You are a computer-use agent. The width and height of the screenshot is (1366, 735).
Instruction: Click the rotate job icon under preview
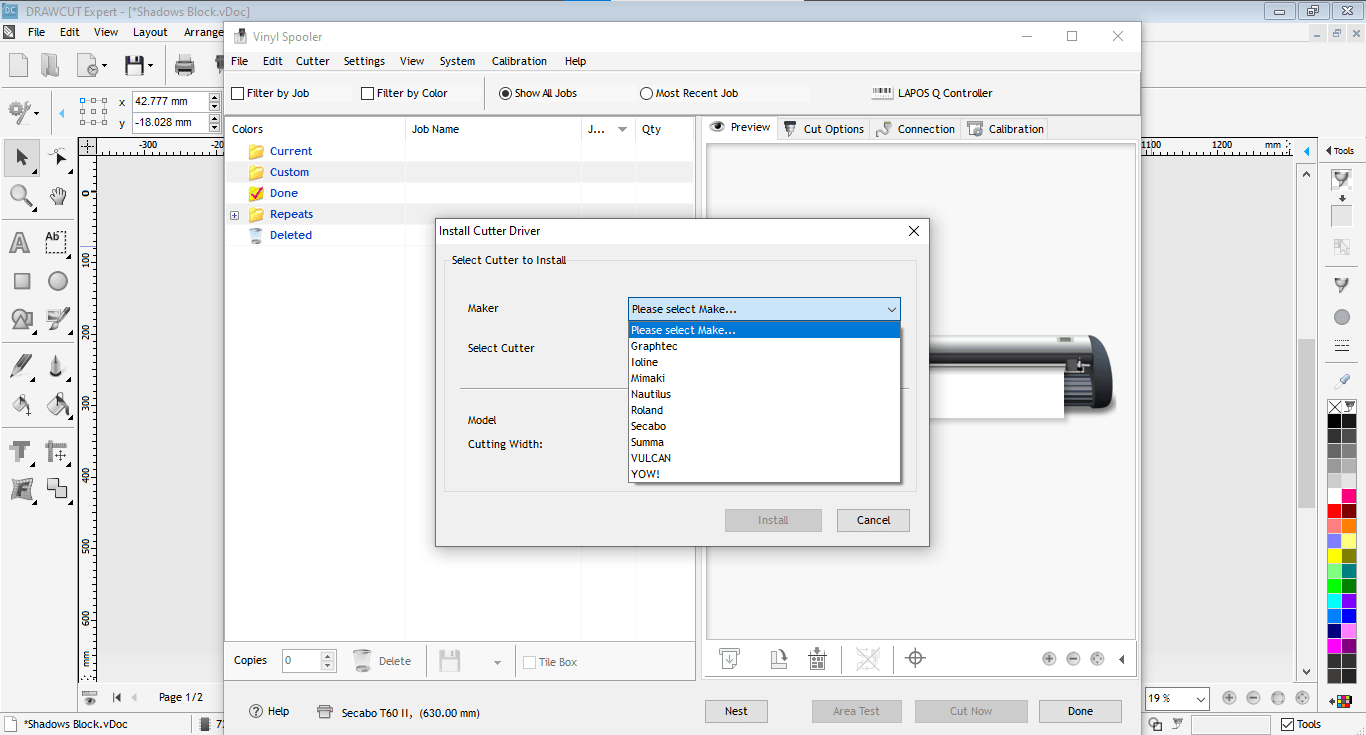coord(780,658)
